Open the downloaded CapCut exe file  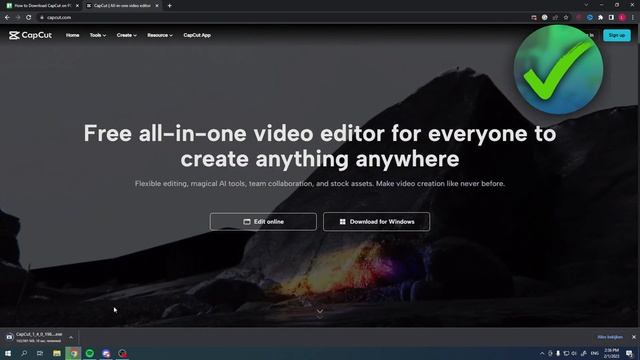[x=35, y=337]
